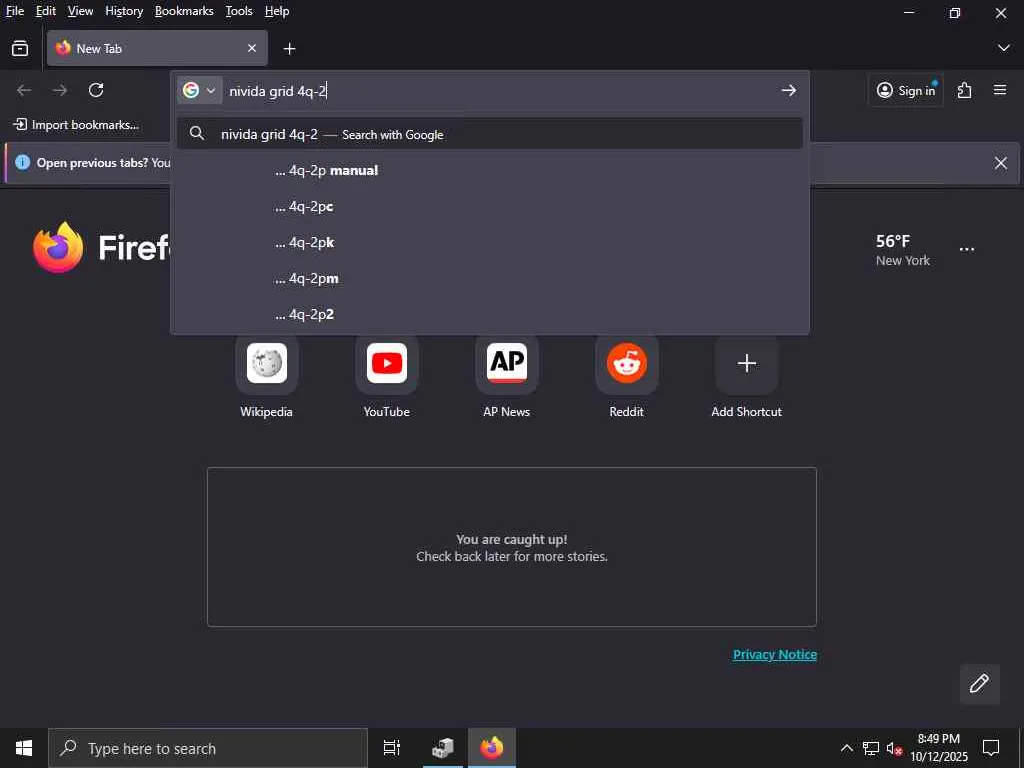Image resolution: width=1024 pixels, height=768 pixels.
Task: Click the muted volume tray icon
Action: [895, 748]
